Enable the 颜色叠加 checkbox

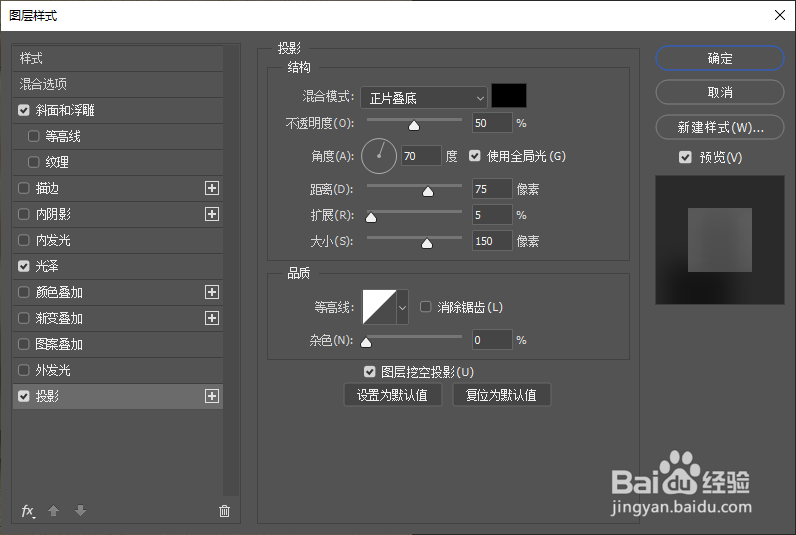click(x=24, y=292)
